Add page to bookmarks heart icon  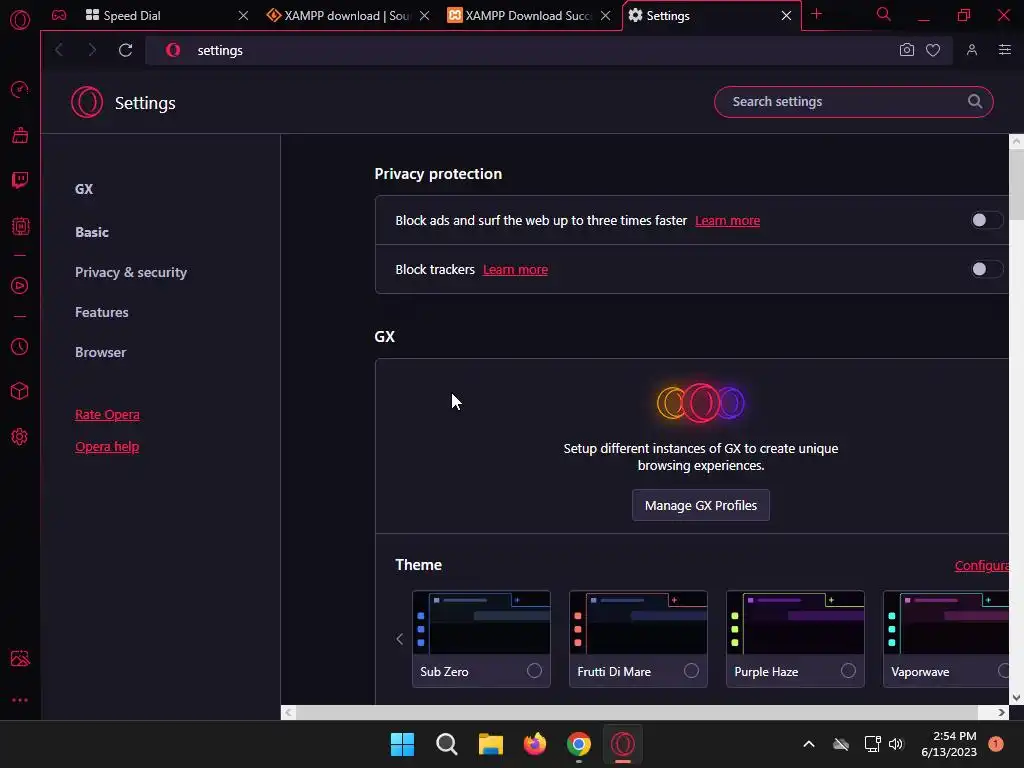click(x=933, y=50)
